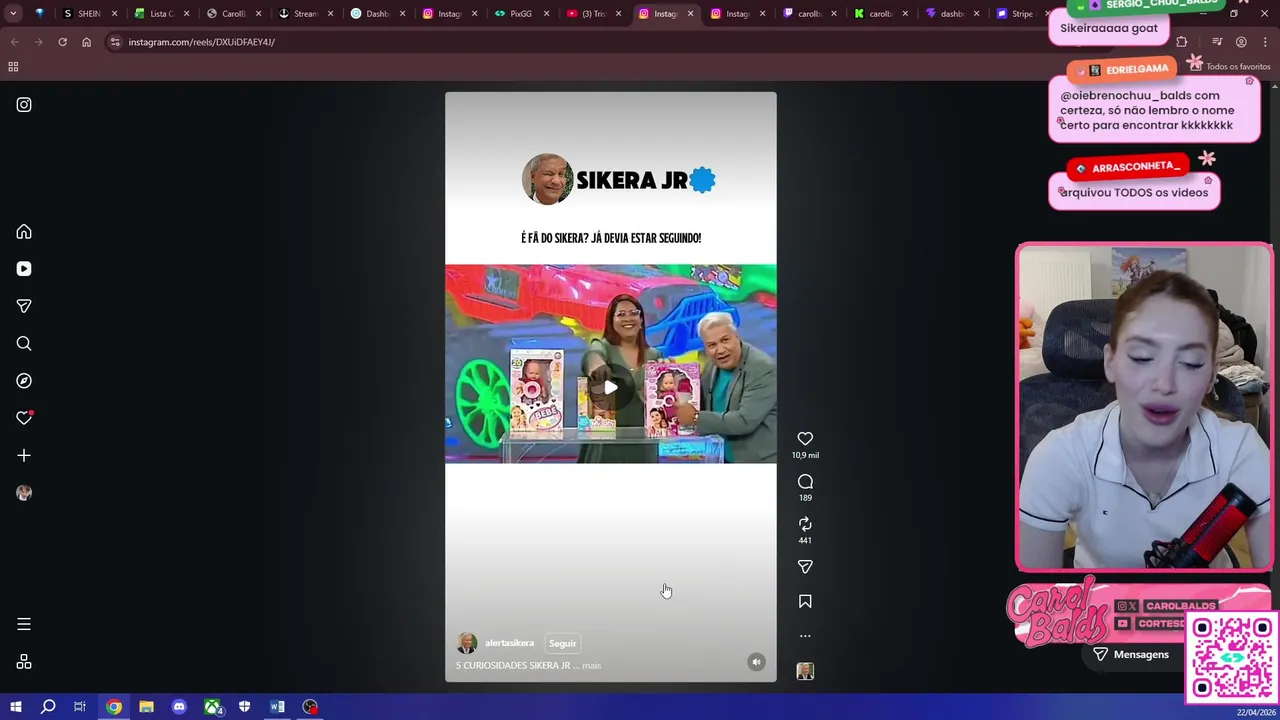Create a new post with plus icon
The width and height of the screenshot is (1280, 720).
(x=24, y=456)
